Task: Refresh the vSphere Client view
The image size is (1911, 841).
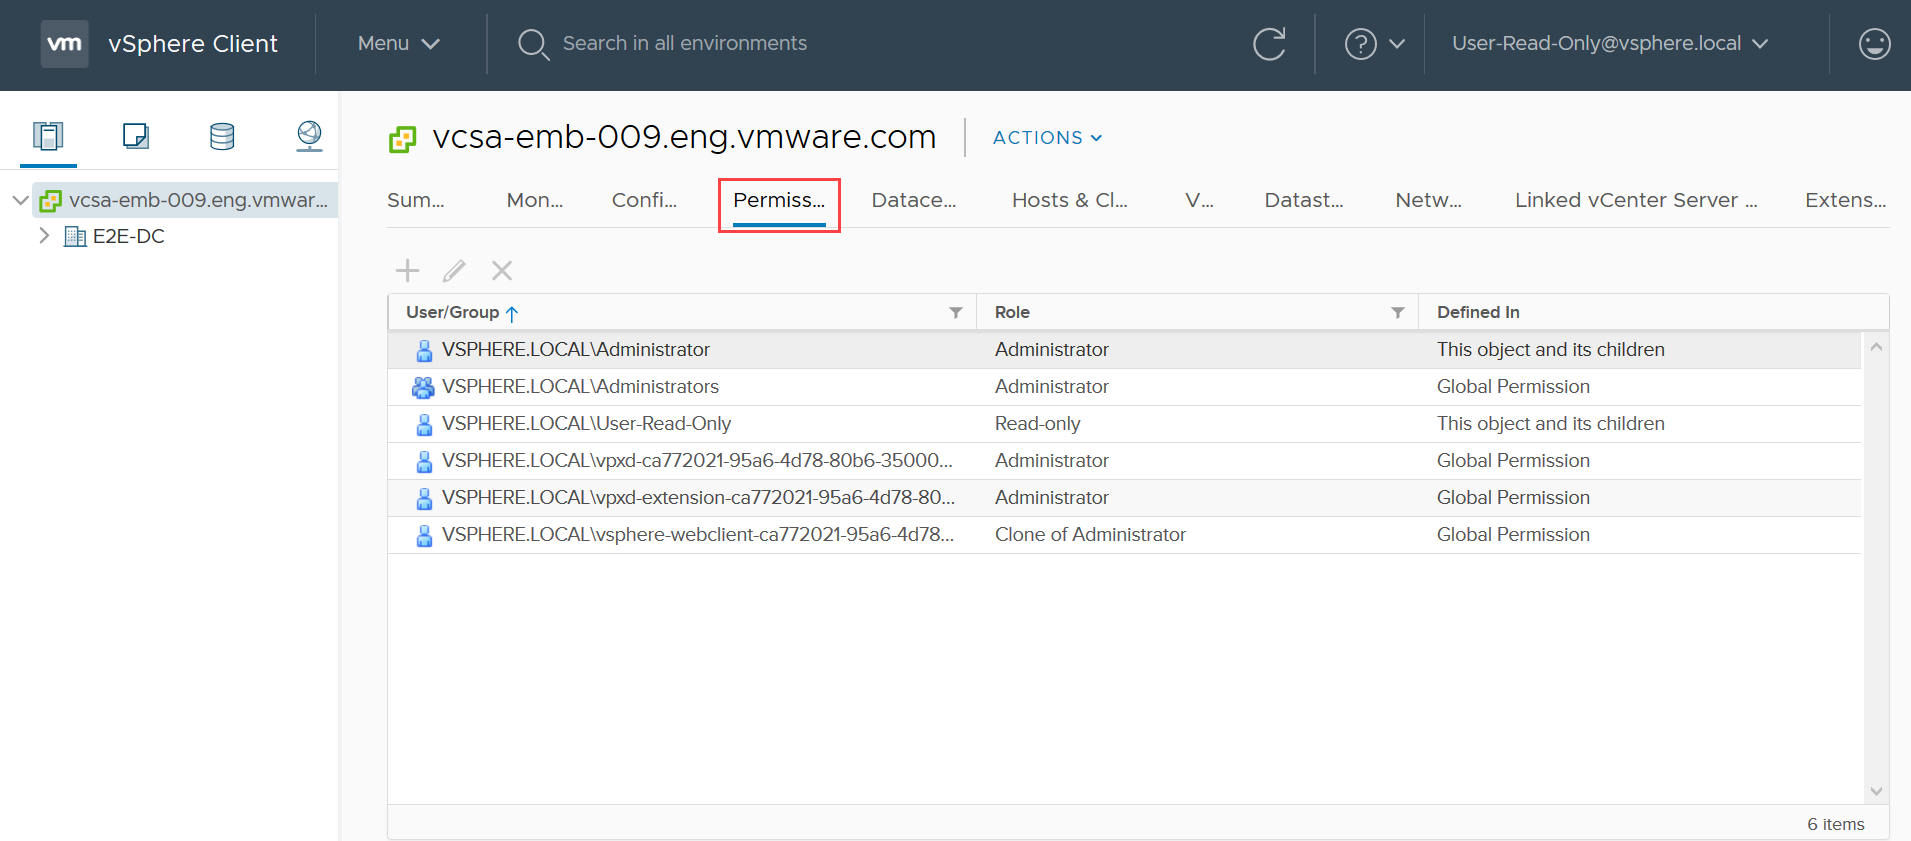Action: (1269, 44)
